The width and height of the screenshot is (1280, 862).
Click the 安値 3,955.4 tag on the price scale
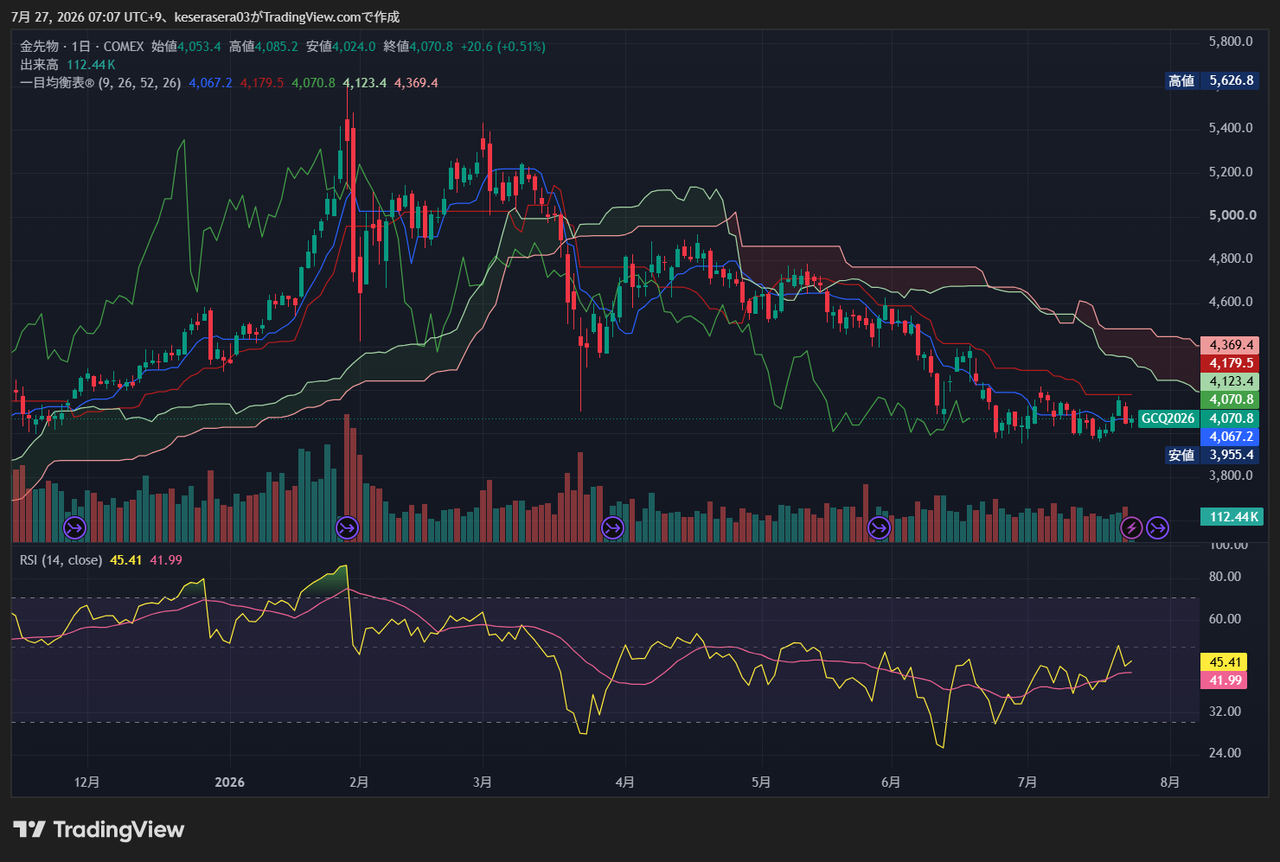[1211, 455]
